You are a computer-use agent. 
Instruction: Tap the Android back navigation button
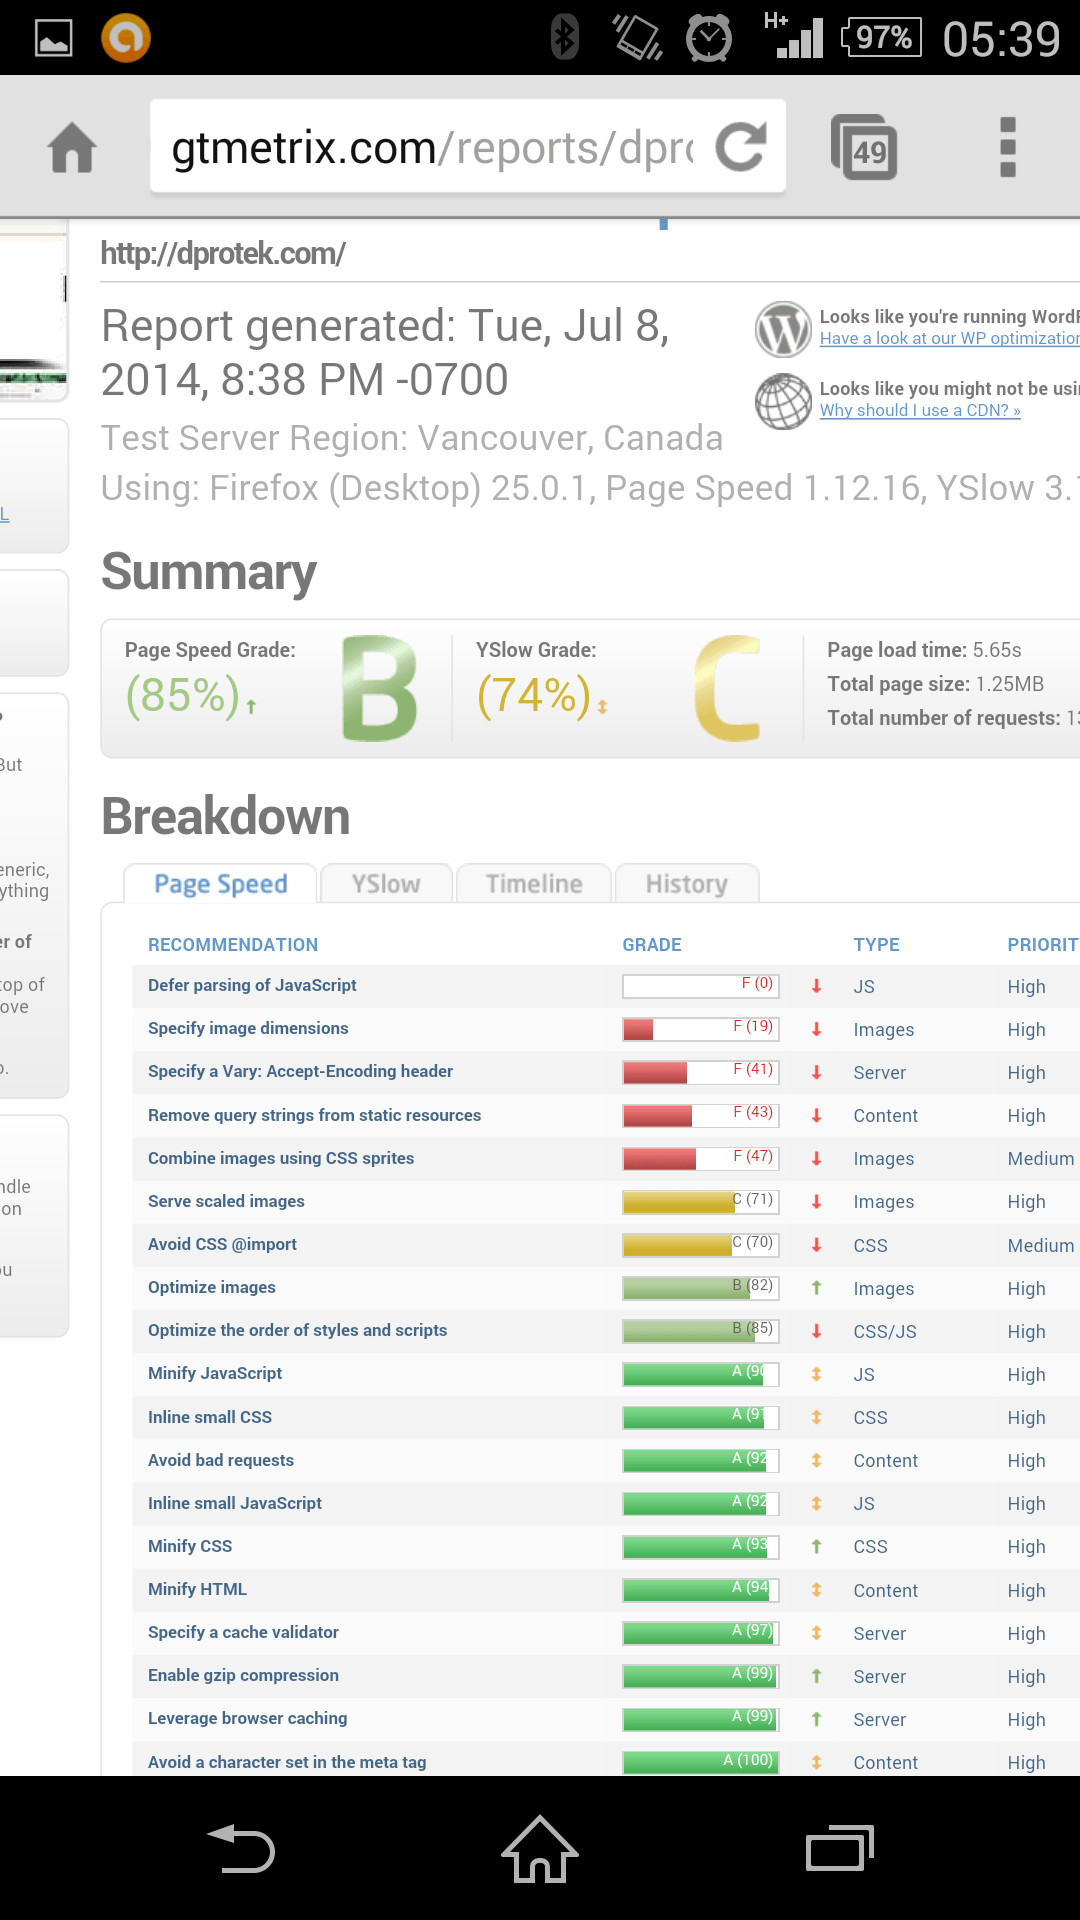point(241,1848)
